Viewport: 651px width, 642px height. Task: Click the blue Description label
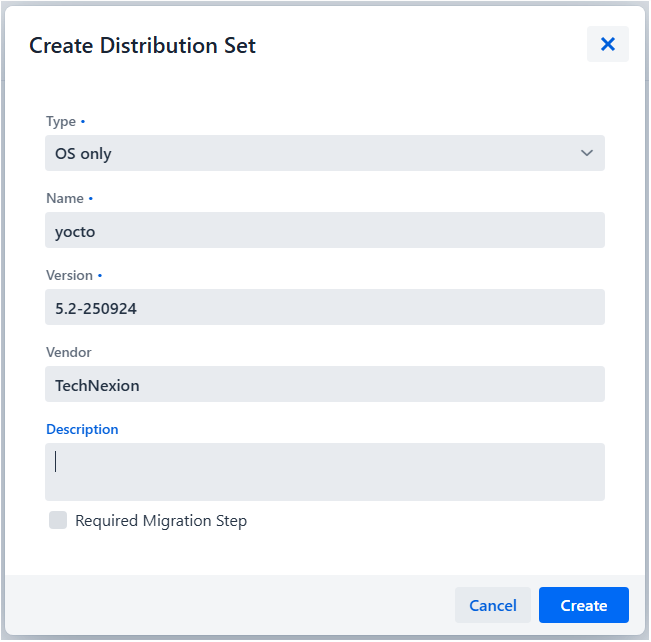click(x=82, y=429)
